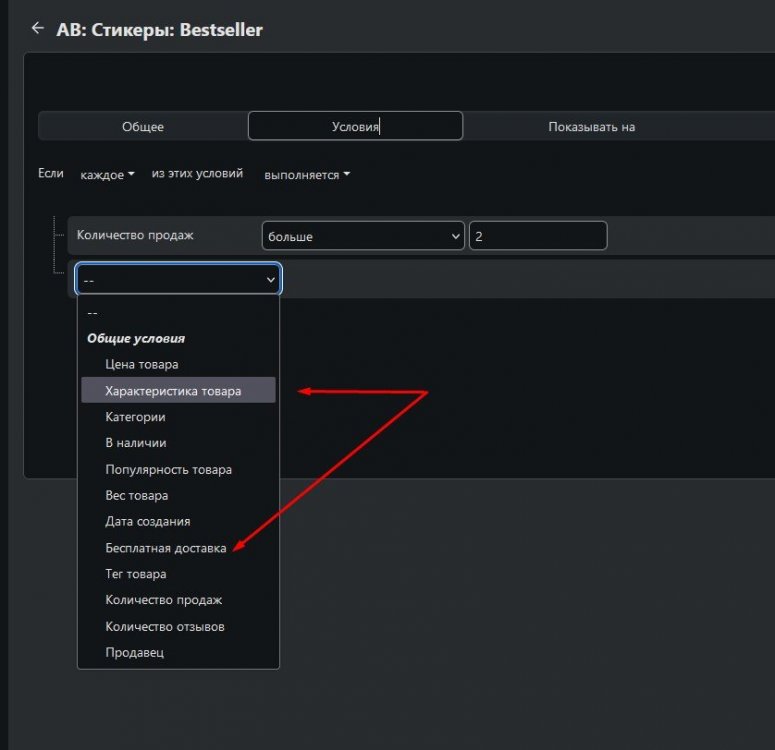Select Бесплатная доставка option
This screenshot has width=775, height=750.
click(x=178, y=548)
